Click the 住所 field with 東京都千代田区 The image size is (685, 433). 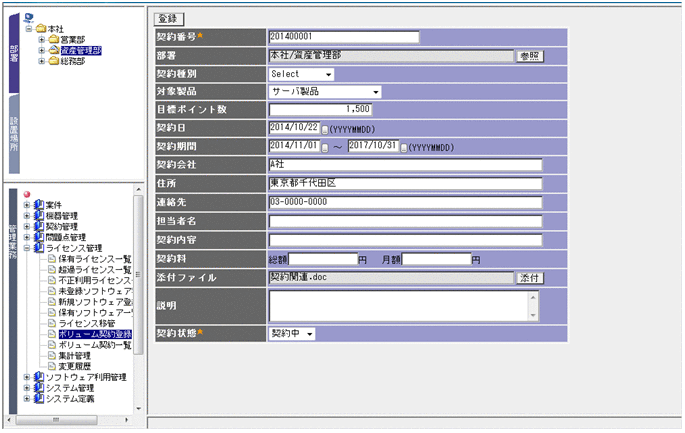tap(405, 183)
